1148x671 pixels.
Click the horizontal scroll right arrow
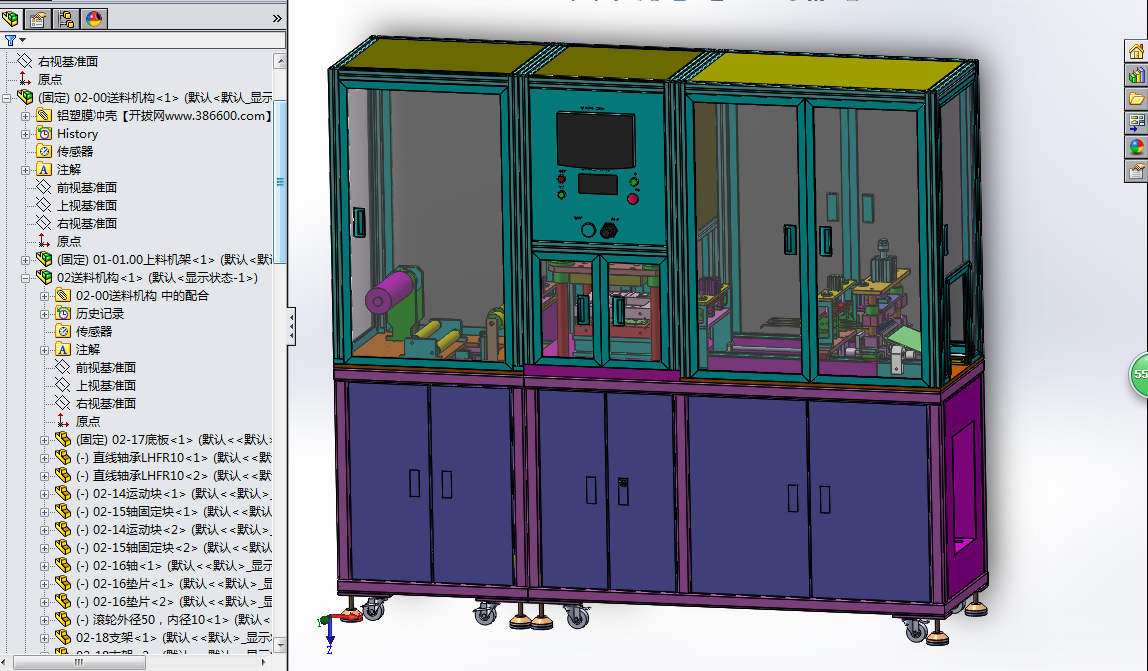coord(264,662)
